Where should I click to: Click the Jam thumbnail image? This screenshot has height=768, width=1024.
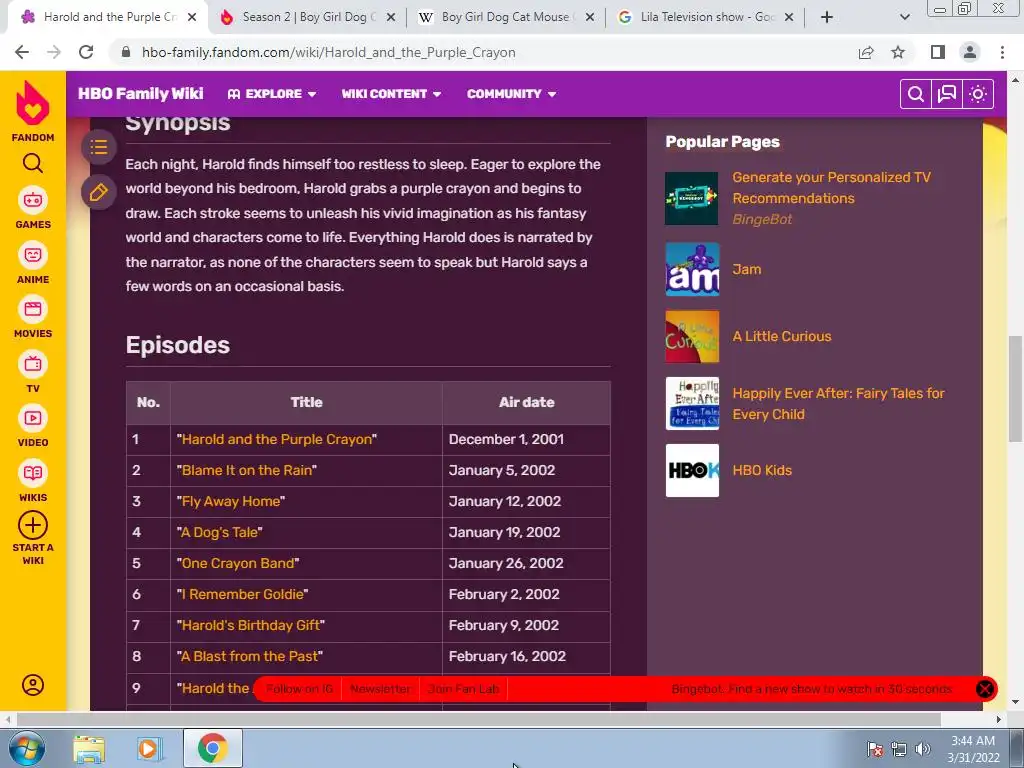(692, 269)
